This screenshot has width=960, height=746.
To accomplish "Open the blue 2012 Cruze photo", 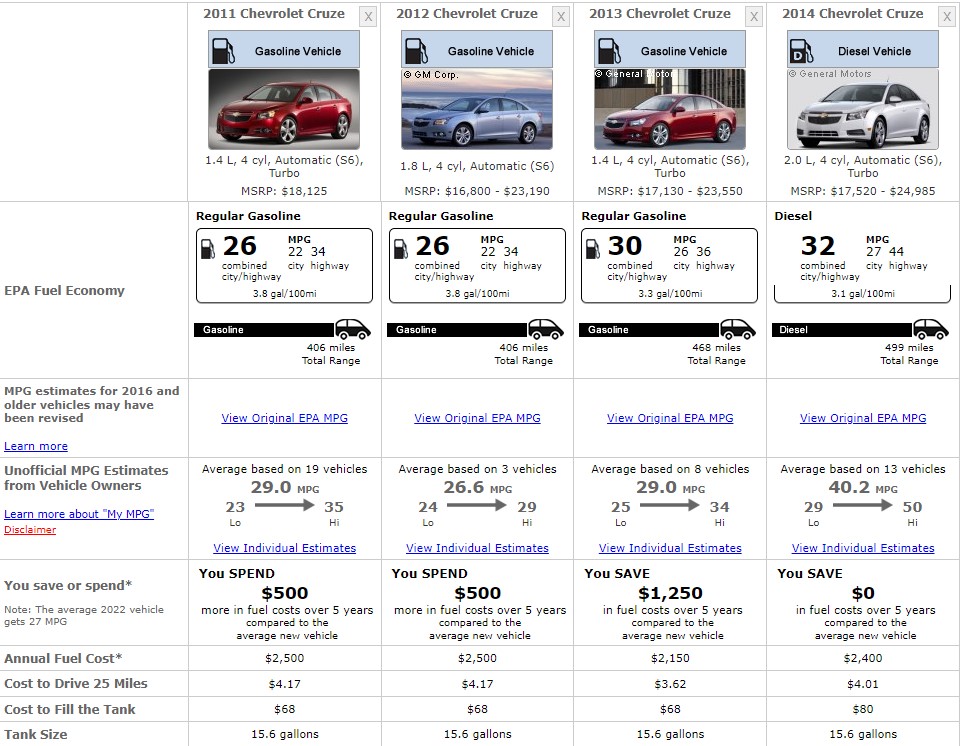I will (x=477, y=109).
